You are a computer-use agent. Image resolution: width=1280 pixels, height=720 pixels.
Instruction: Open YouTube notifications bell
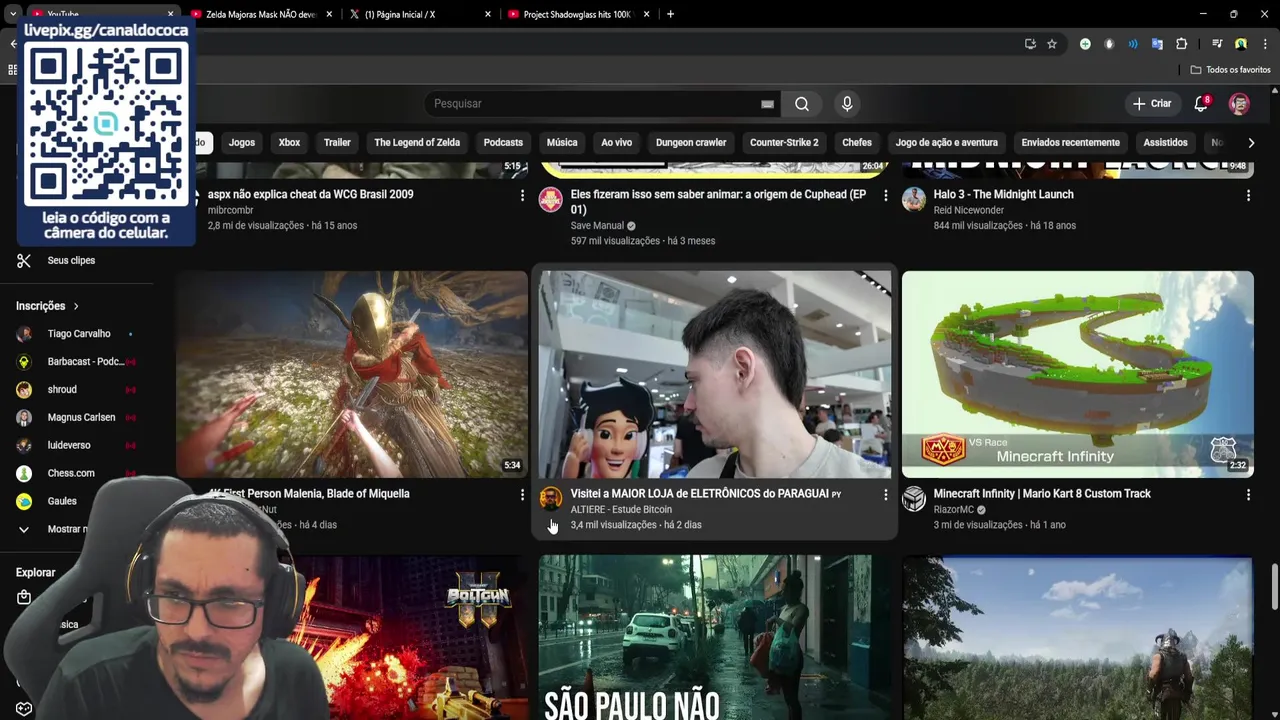click(1201, 104)
